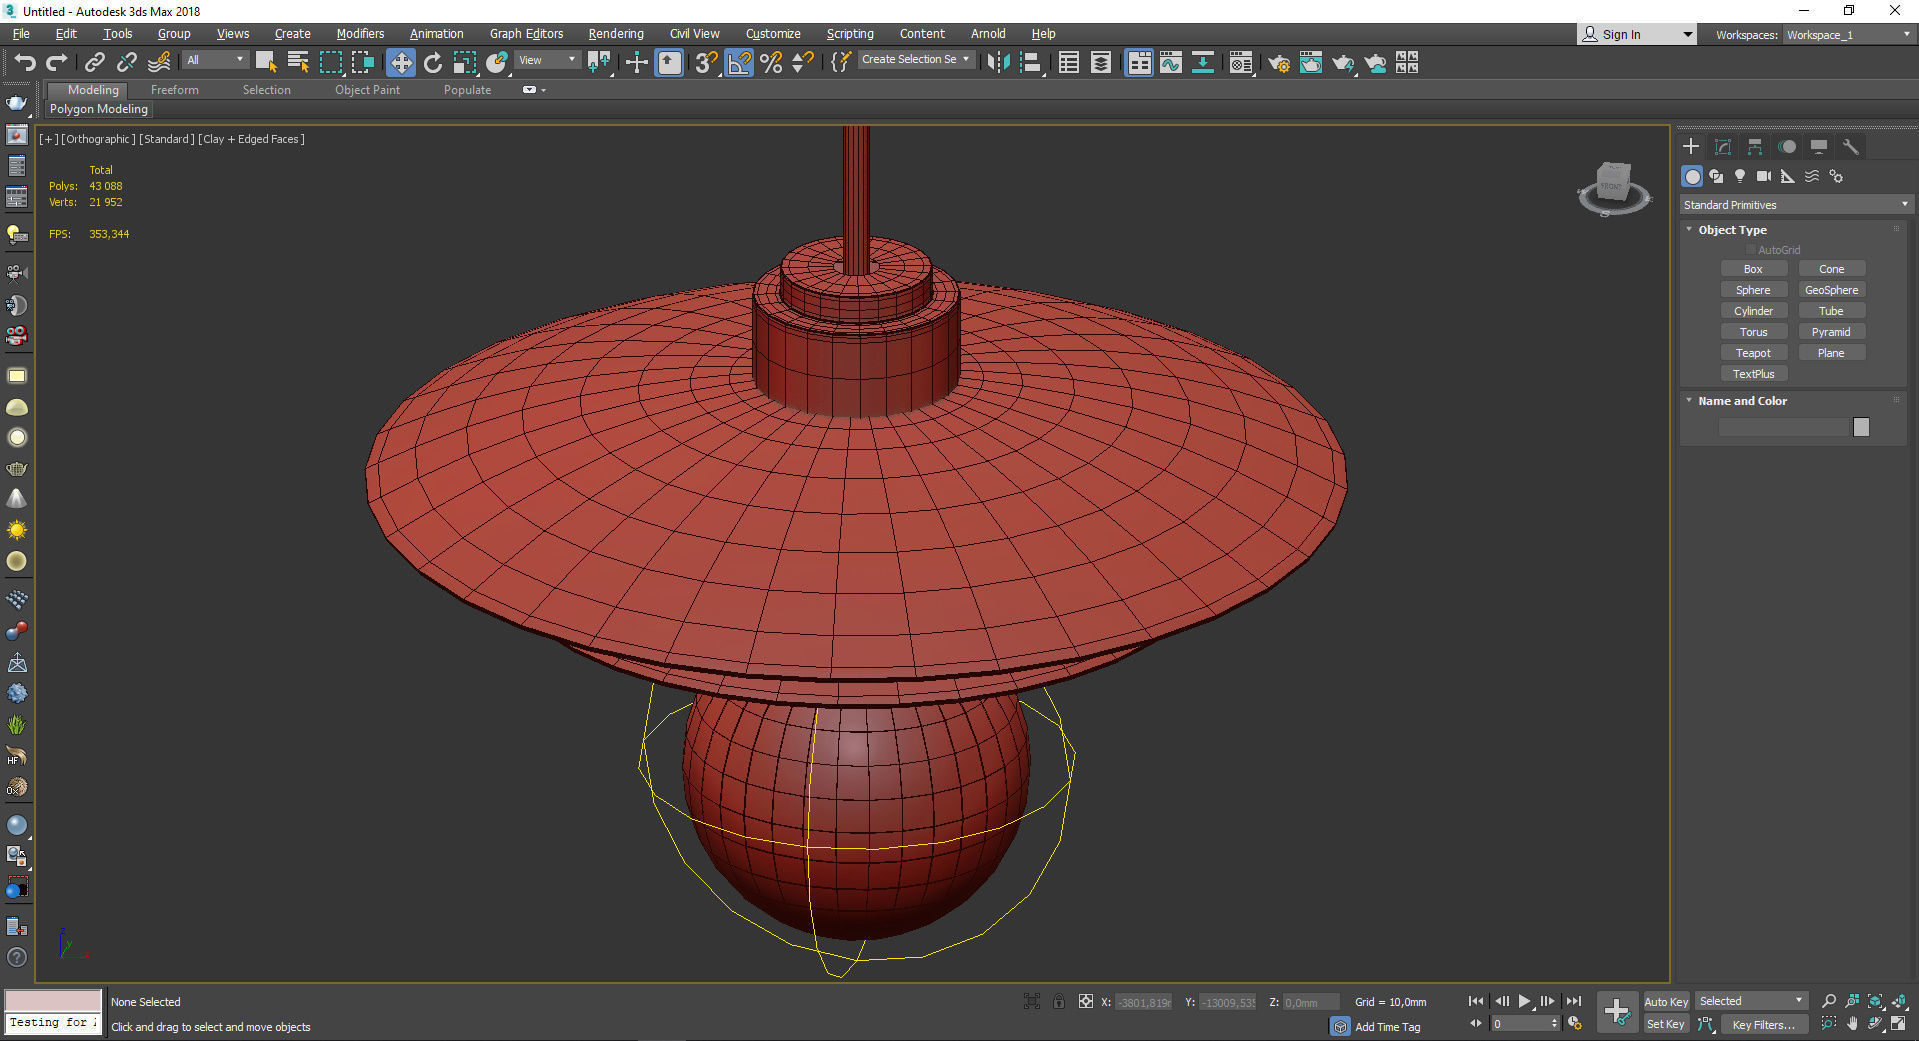This screenshot has height=1041, width=1919.
Task: Create a Teapot primitive
Action: click(1753, 353)
